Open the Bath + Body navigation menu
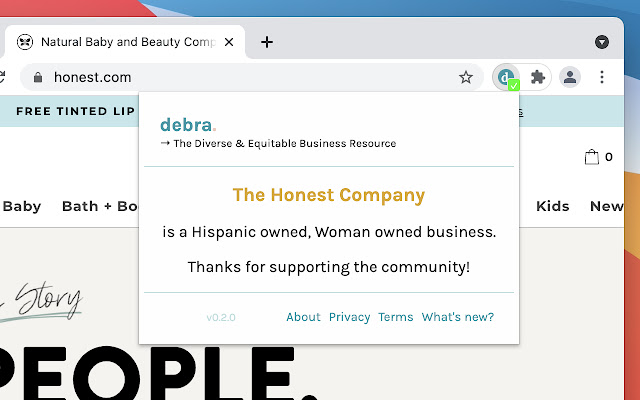The width and height of the screenshot is (640, 400). pyautogui.click(x=100, y=206)
